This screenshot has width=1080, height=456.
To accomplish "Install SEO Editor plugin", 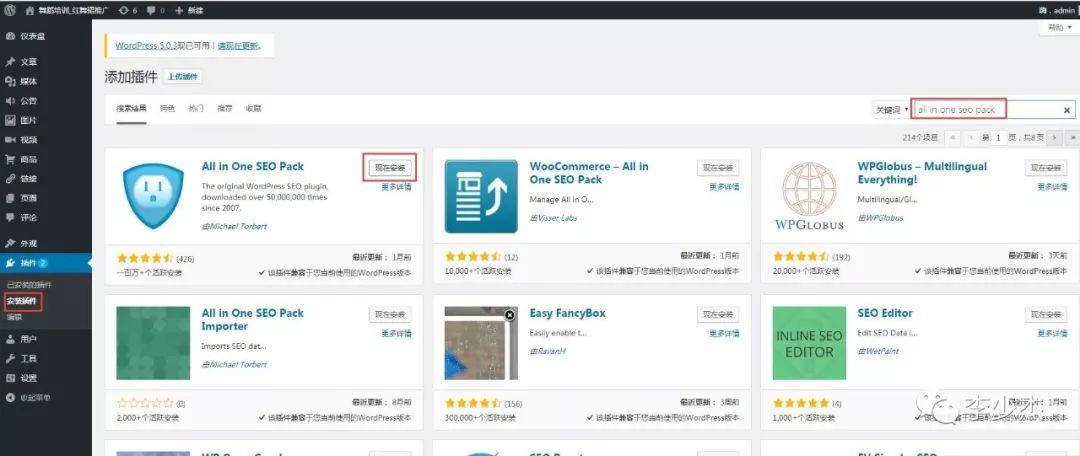I will pos(1046,314).
